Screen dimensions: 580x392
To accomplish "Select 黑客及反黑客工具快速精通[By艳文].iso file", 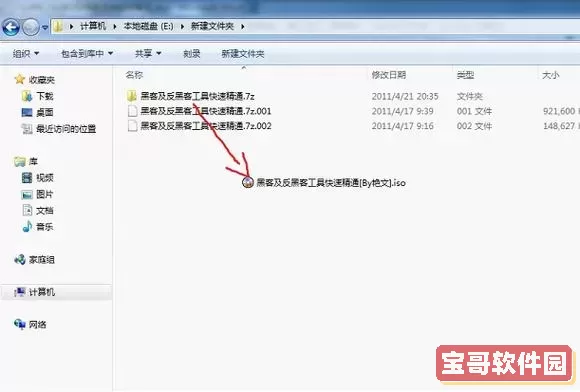I will click(331, 183).
